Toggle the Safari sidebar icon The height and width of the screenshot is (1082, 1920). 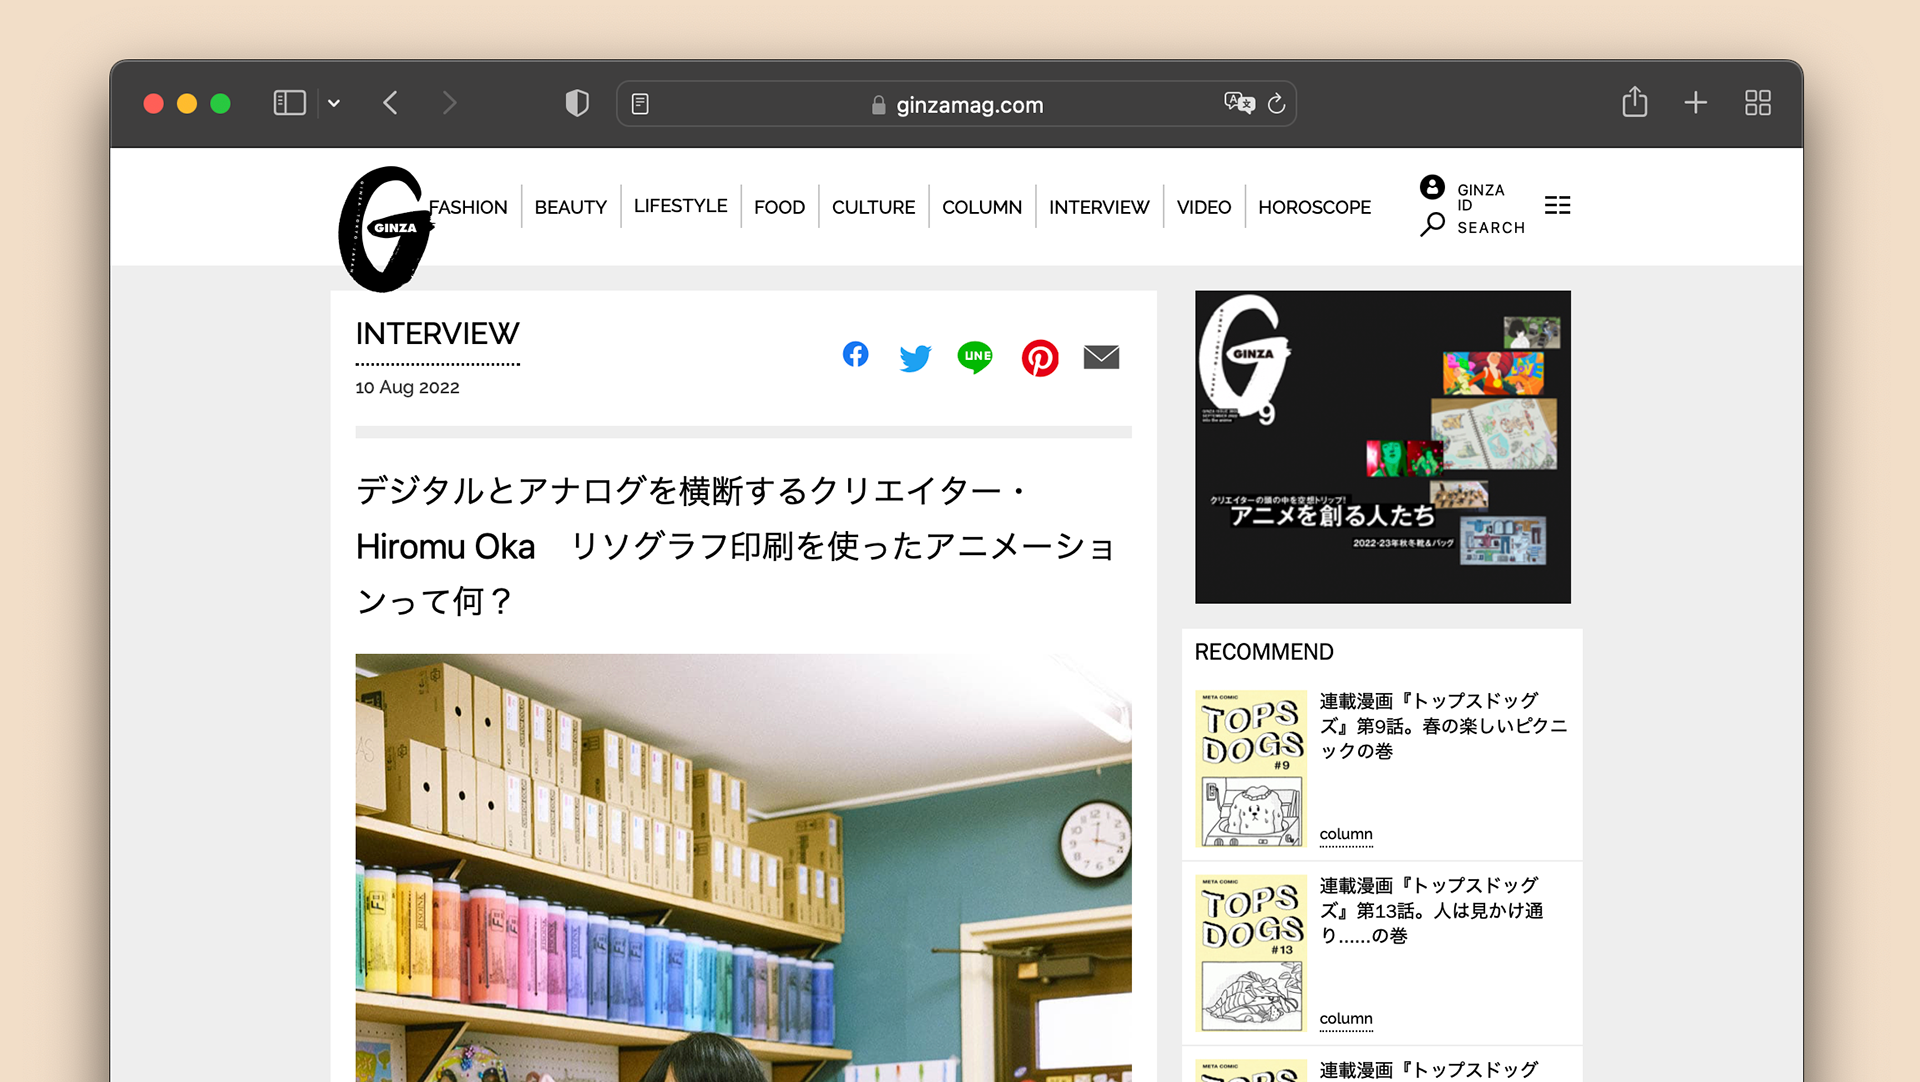tap(289, 103)
